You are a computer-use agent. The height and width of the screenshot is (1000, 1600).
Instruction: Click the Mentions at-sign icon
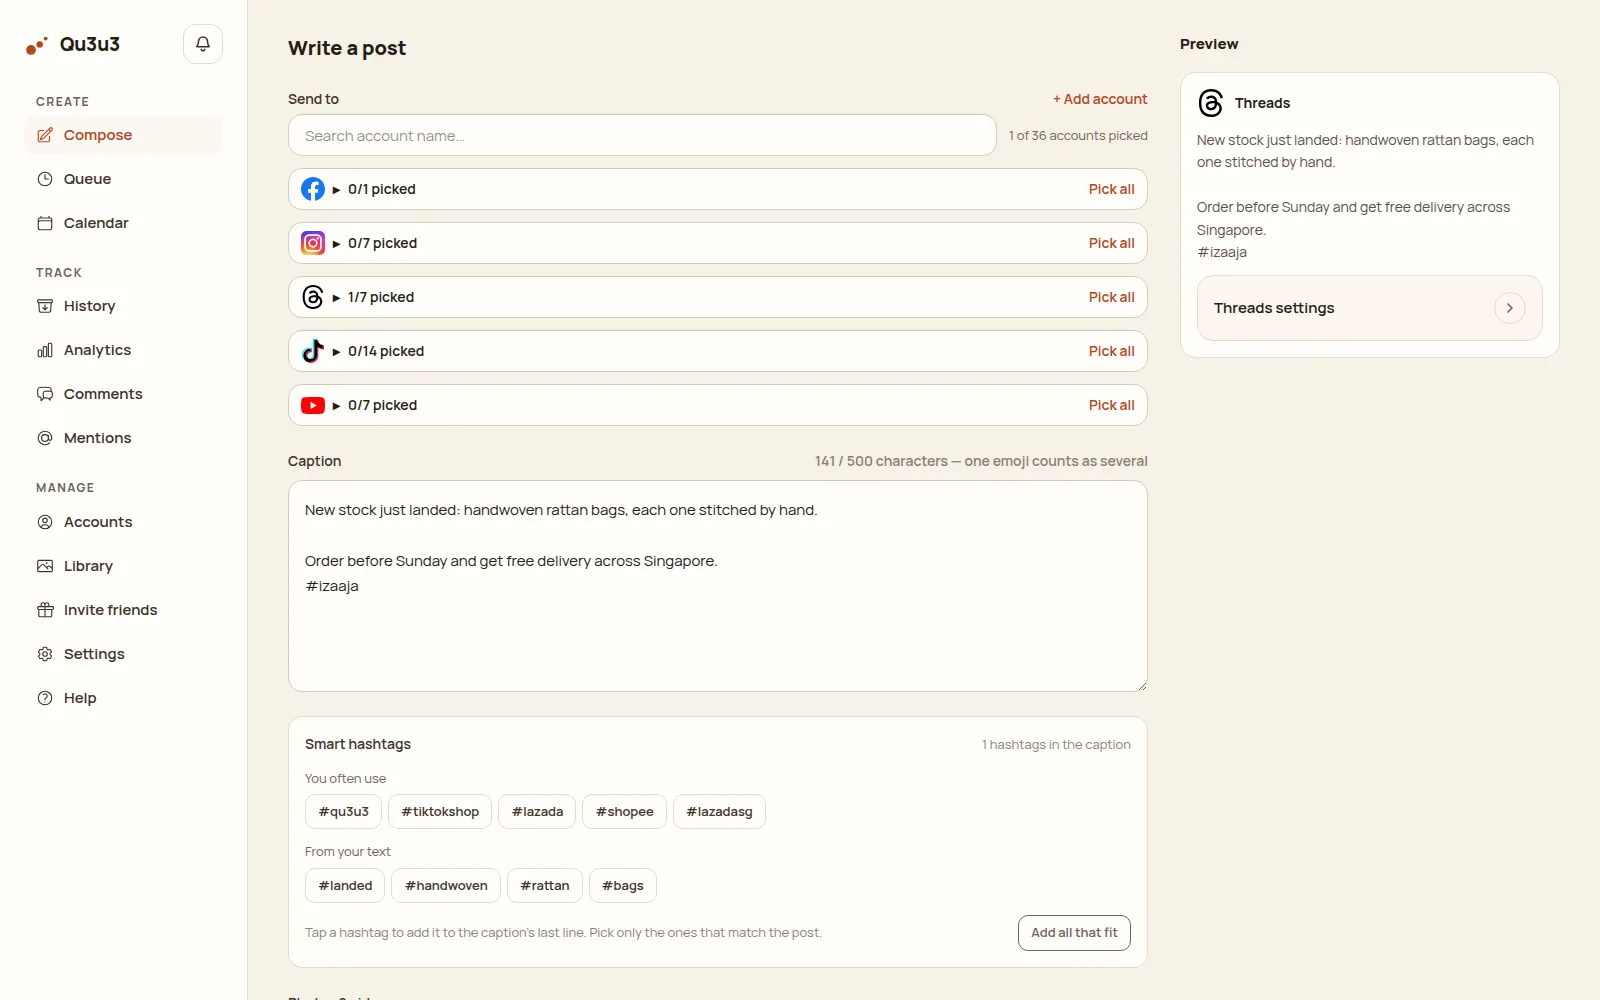tap(45, 438)
